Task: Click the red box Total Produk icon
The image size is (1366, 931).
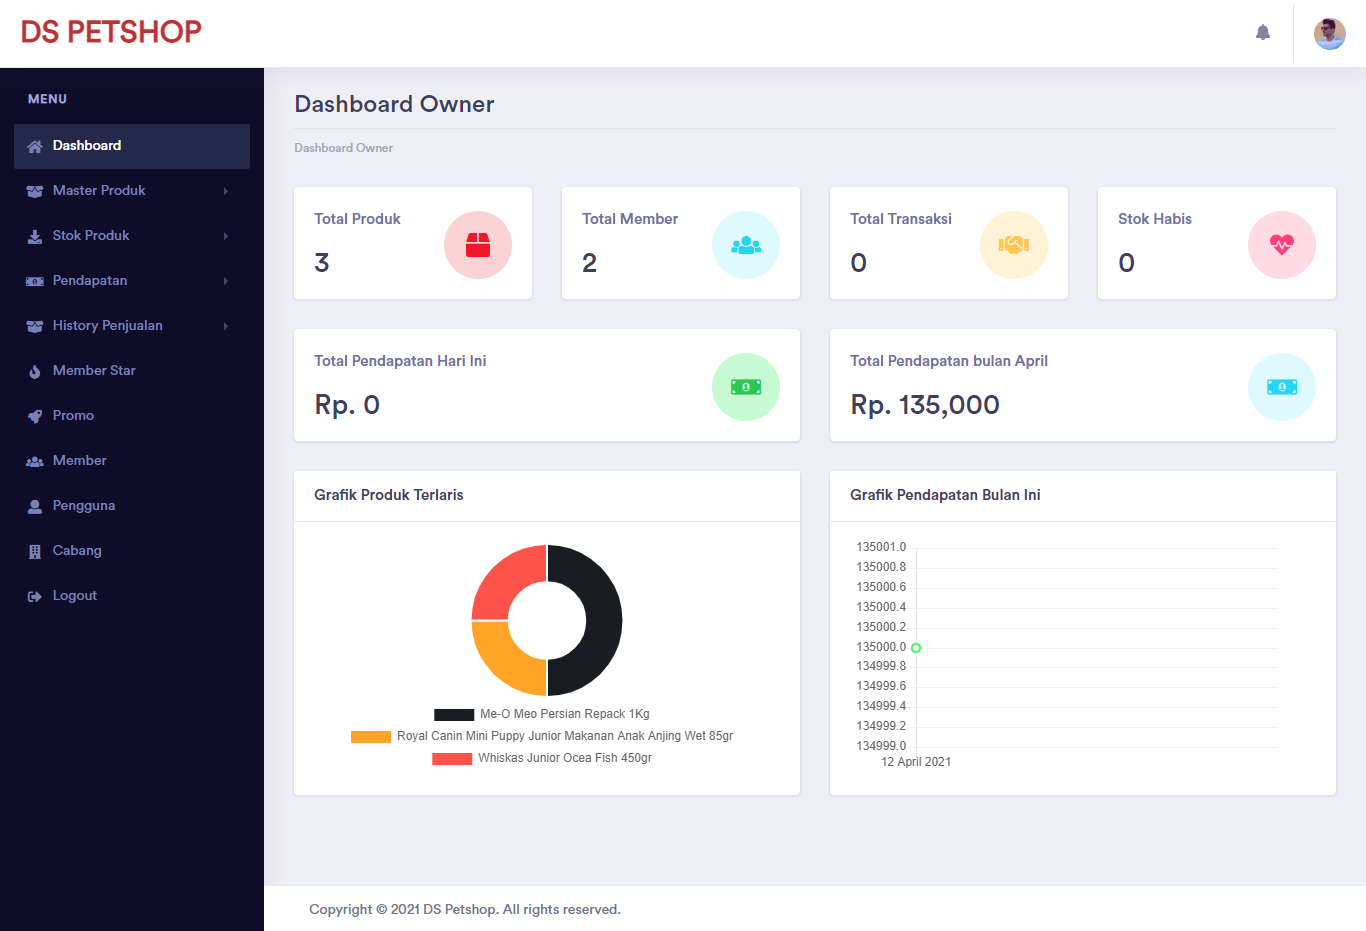Action: [x=478, y=245]
